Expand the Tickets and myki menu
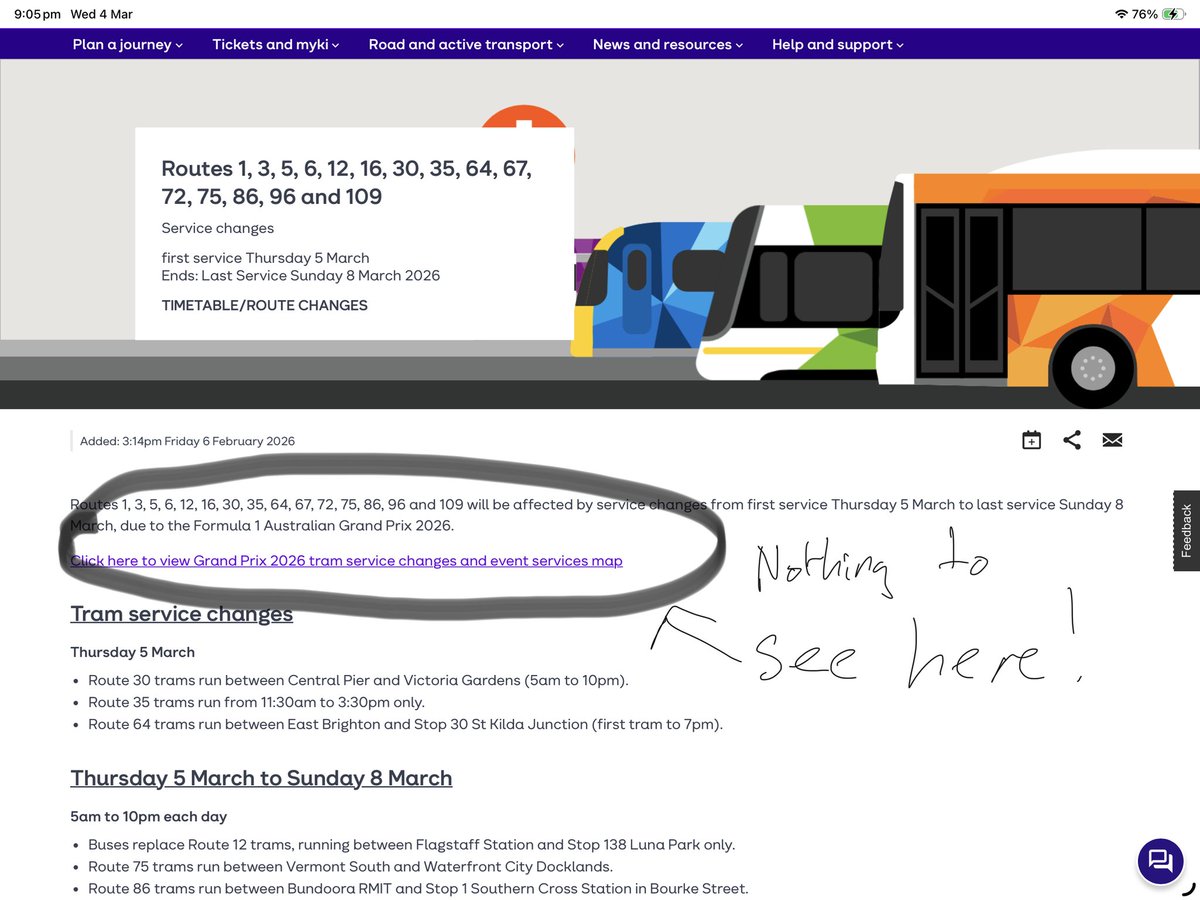This screenshot has height=900, width=1200. click(276, 44)
